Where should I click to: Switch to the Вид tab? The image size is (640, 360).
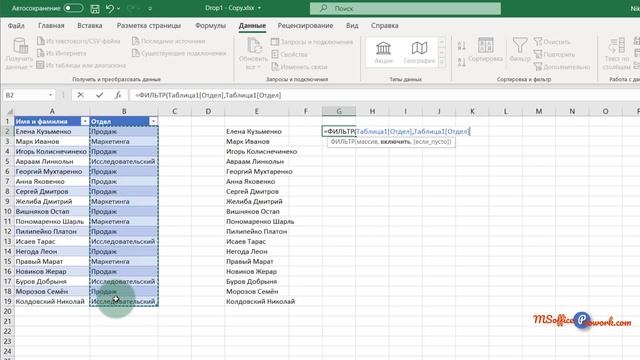click(352, 25)
